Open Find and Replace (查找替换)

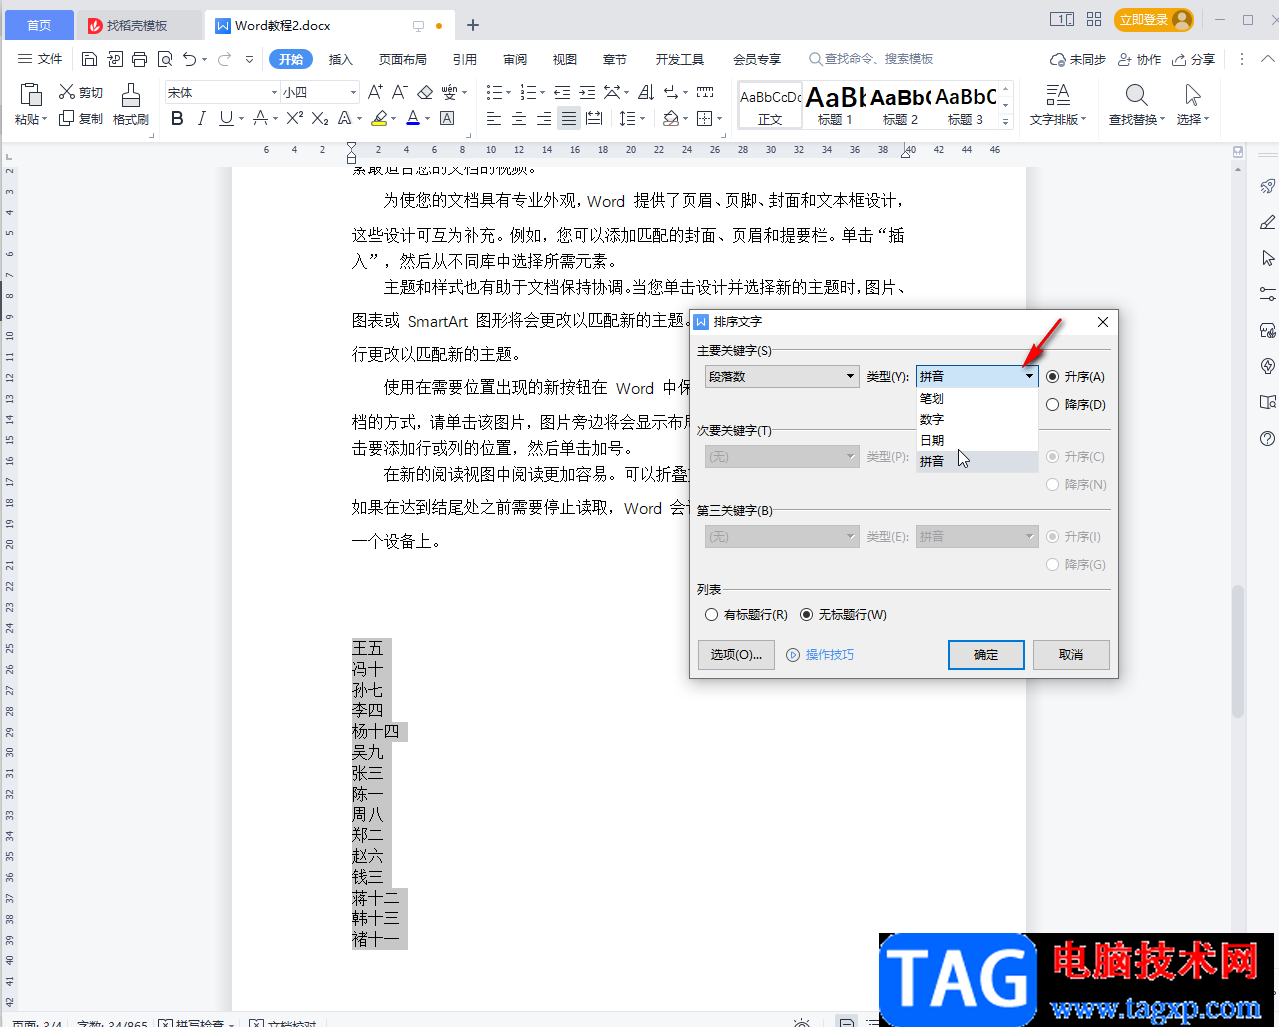(1136, 105)
